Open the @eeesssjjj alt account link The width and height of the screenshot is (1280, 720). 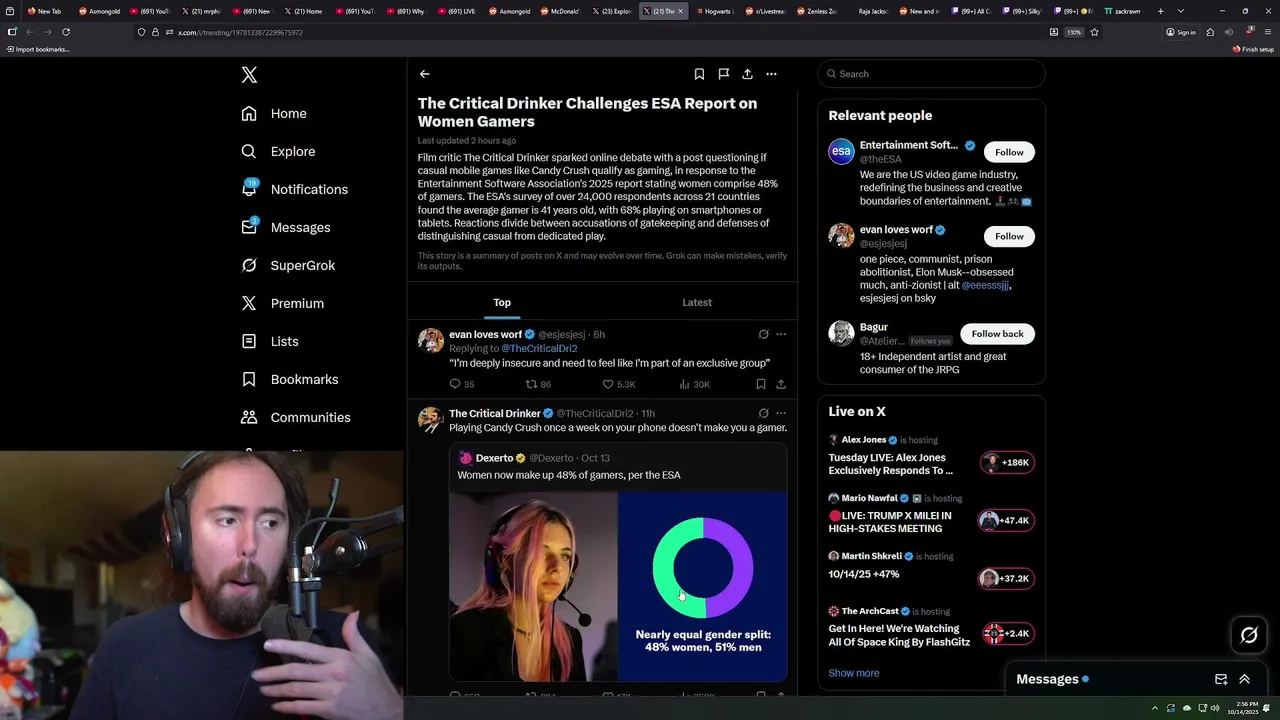[985, 285]
